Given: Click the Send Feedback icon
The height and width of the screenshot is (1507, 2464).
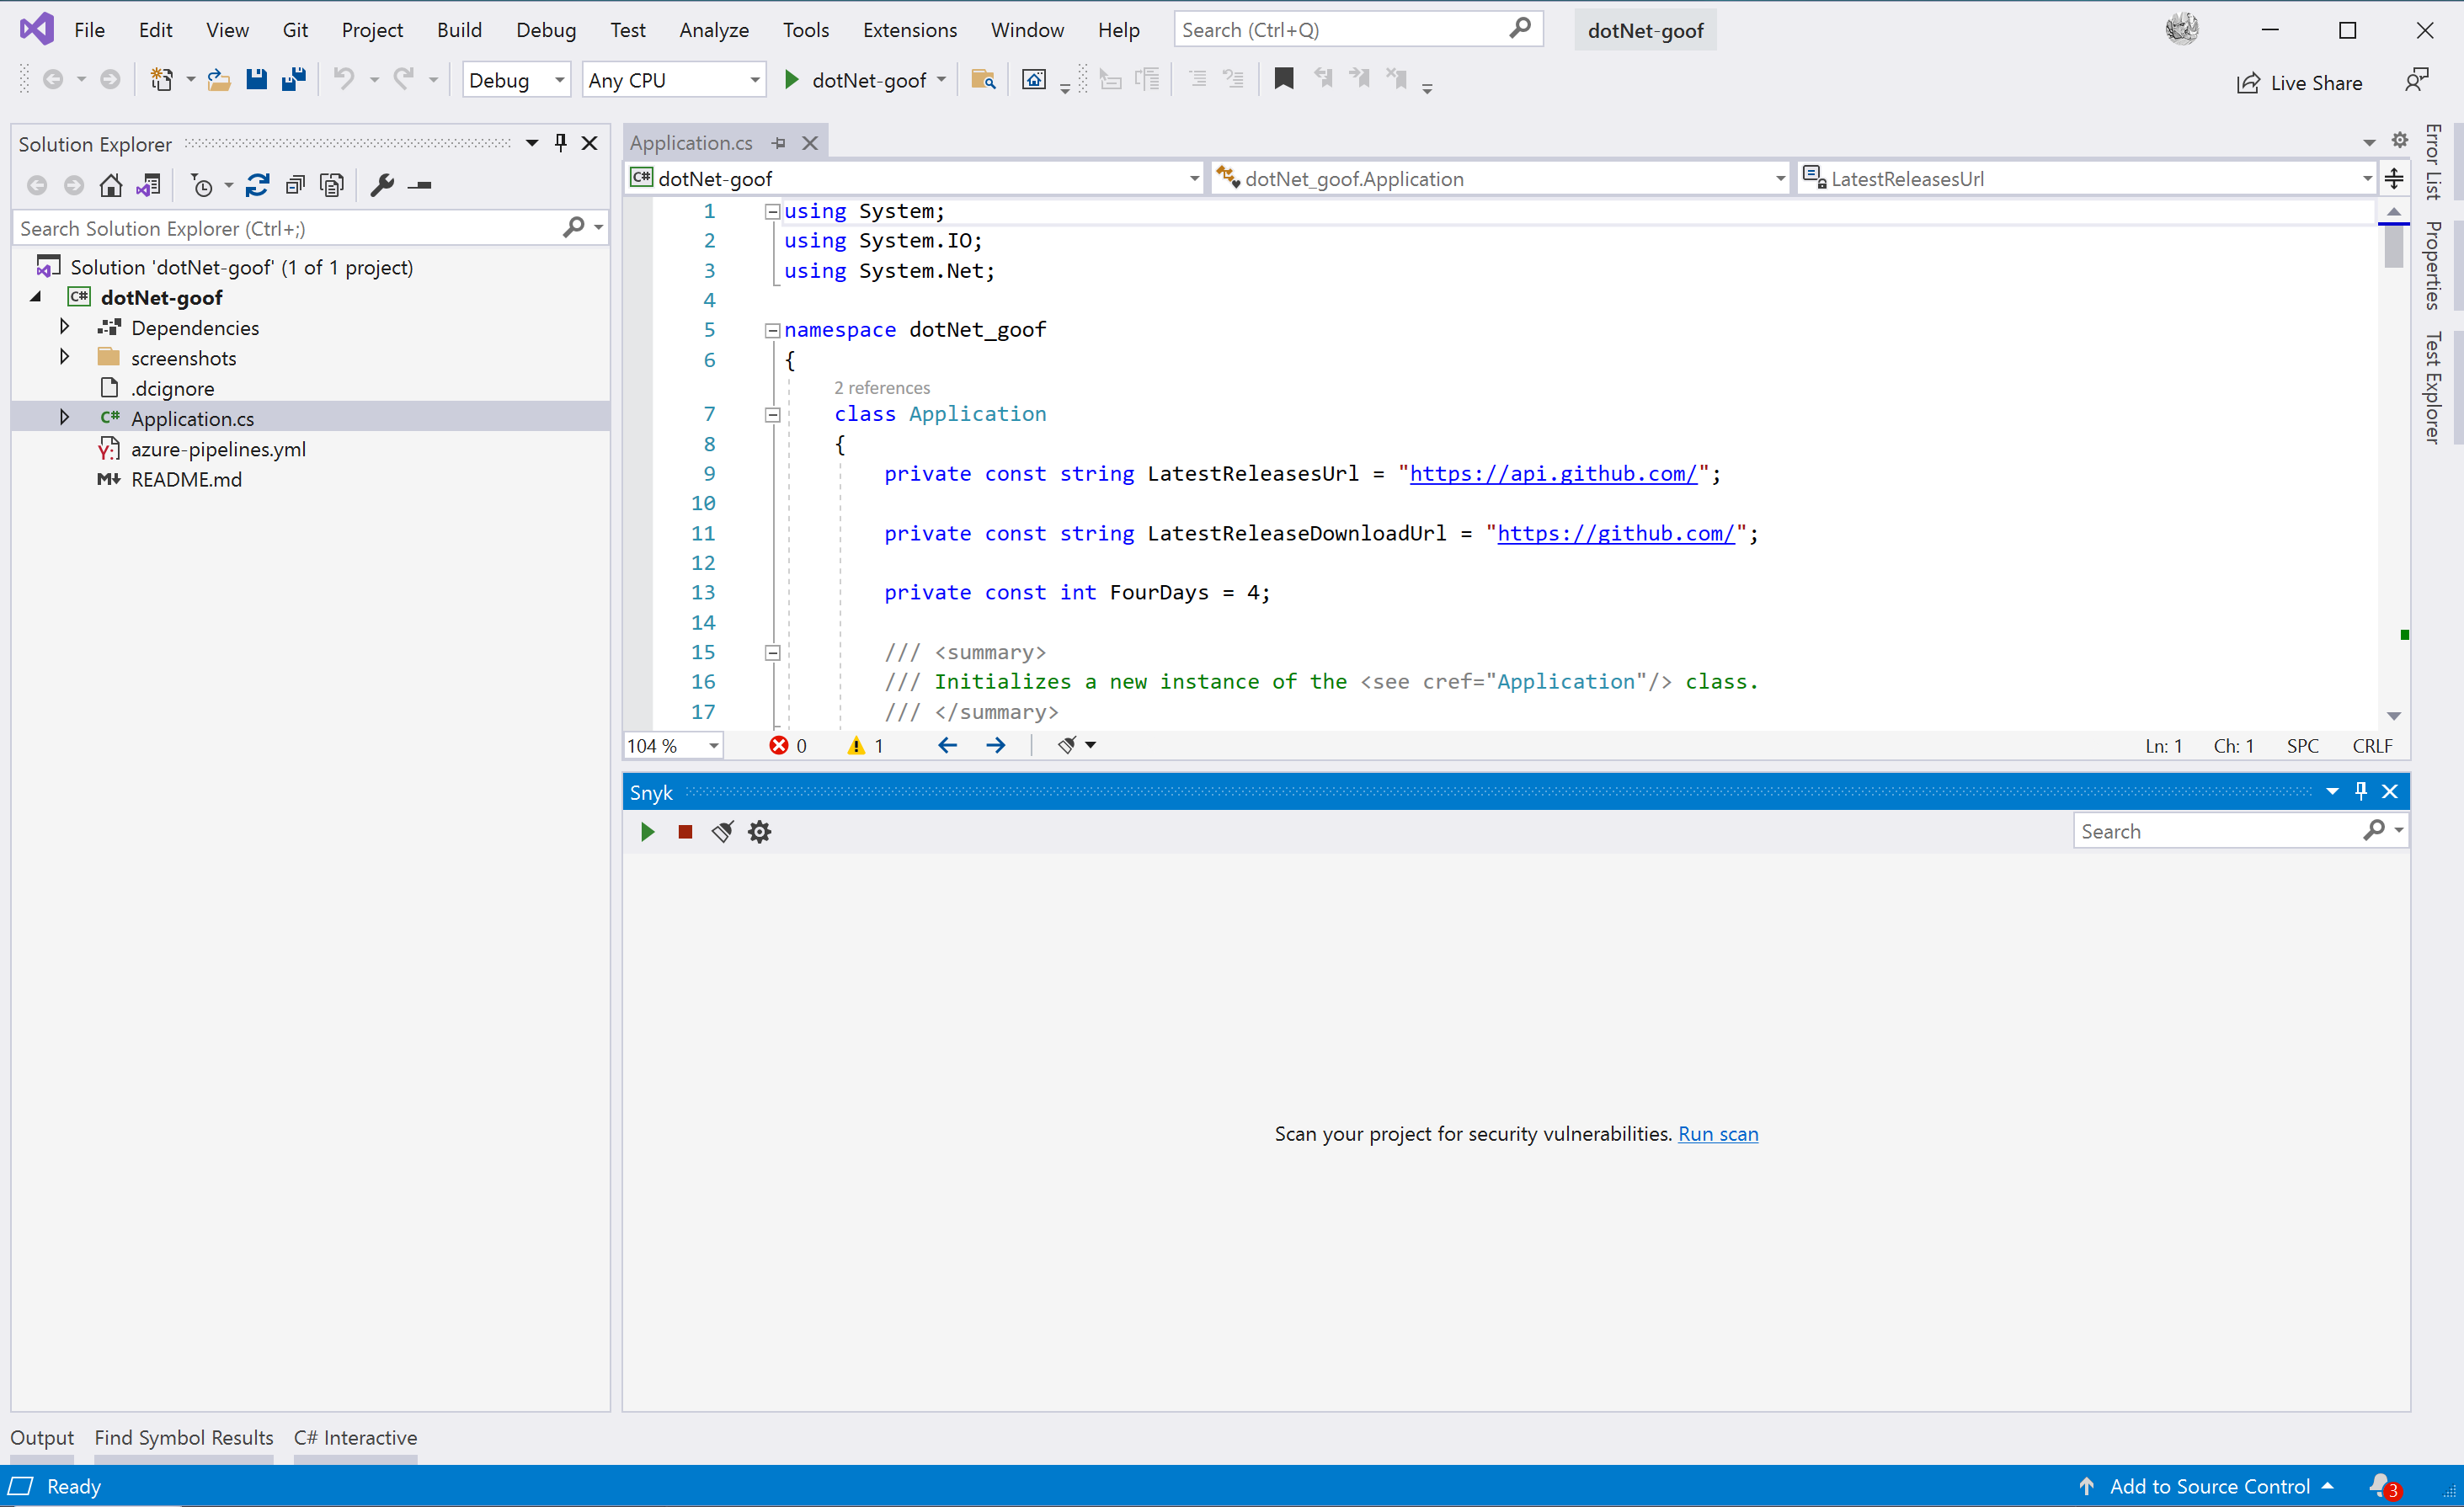Looking at the screenshot, I should pos(2417,80).
